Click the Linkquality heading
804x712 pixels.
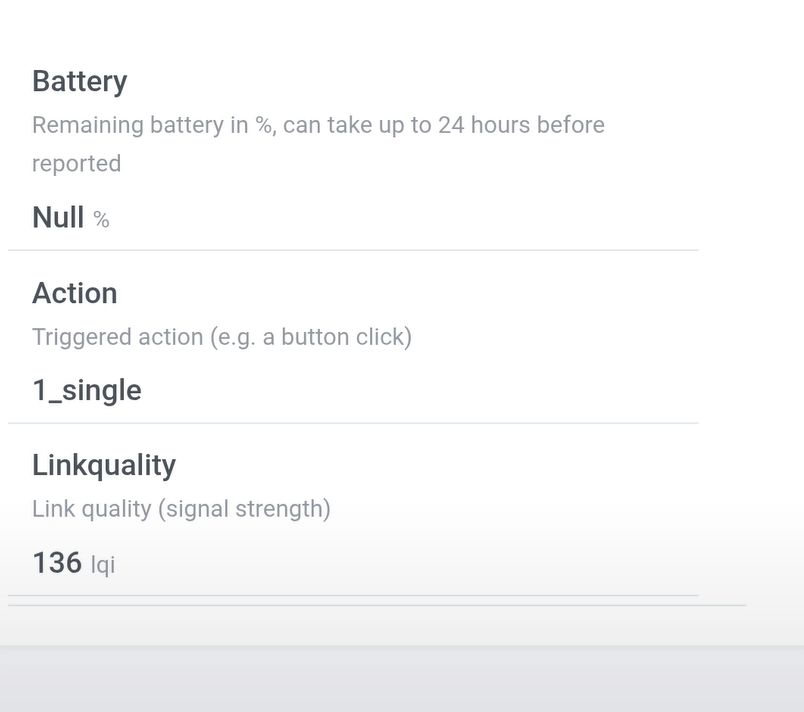(x=104, y=465)
